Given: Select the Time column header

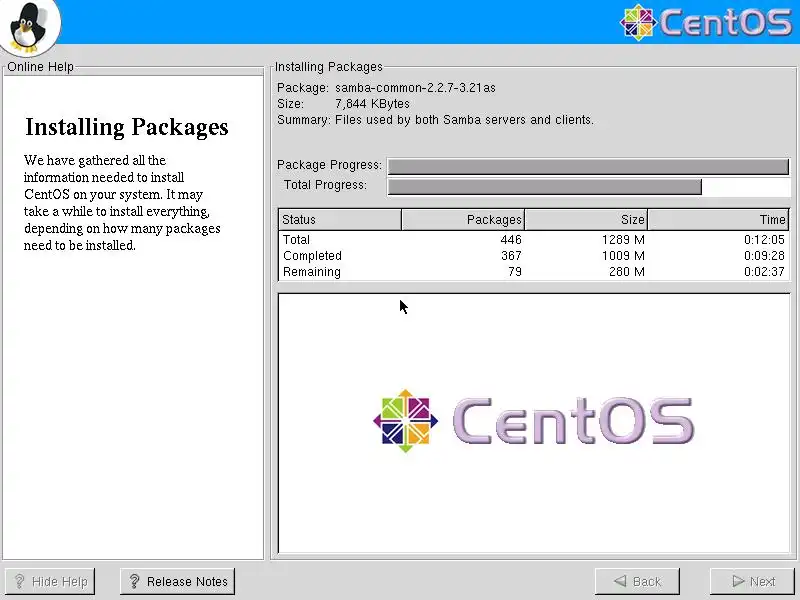Looking at the screenshot, I should click(718, 219).
